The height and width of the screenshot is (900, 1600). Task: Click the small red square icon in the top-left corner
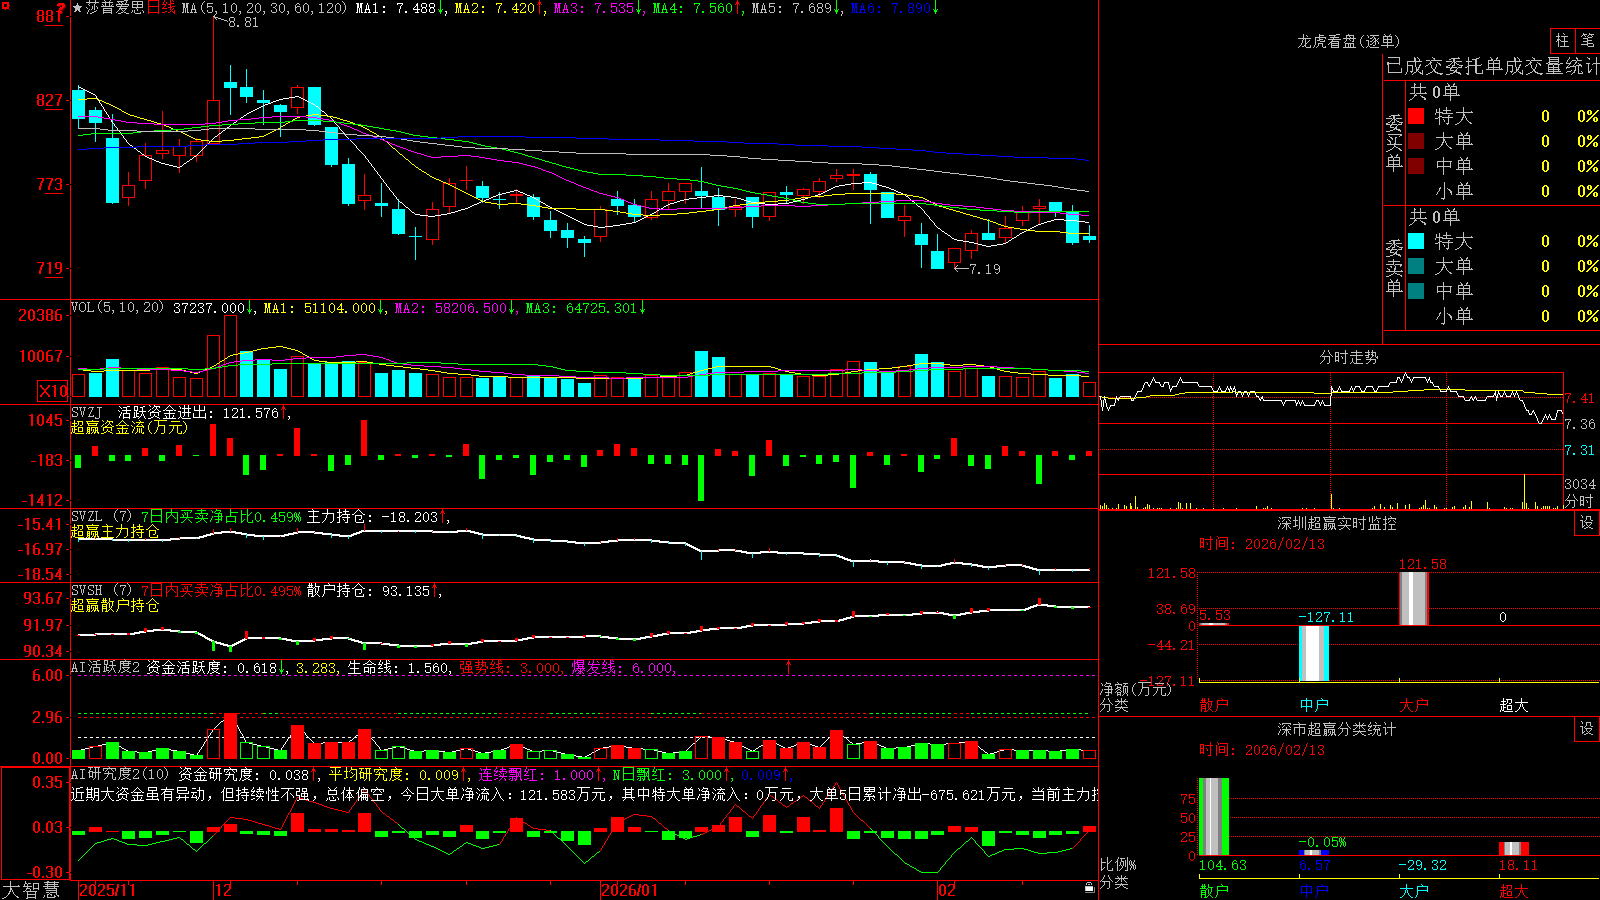(x=5, y=5)
